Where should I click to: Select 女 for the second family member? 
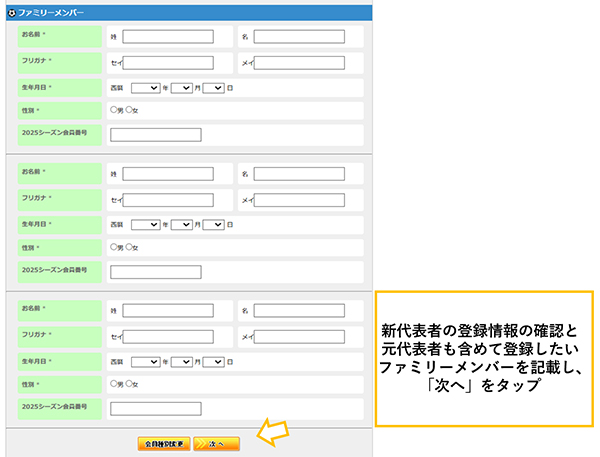[x=128, y=246]
